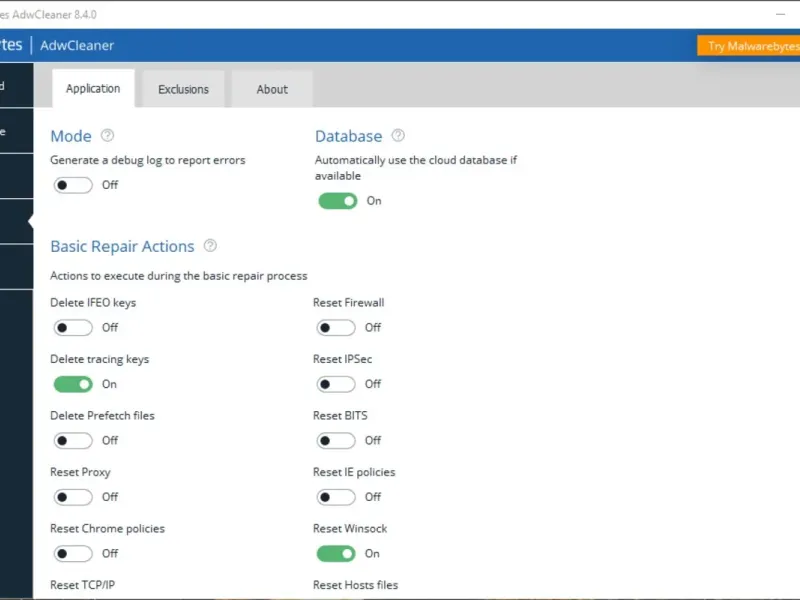Minimize the AdwCleaner window
The image size is (800, 600).
(x=780, y=14)
